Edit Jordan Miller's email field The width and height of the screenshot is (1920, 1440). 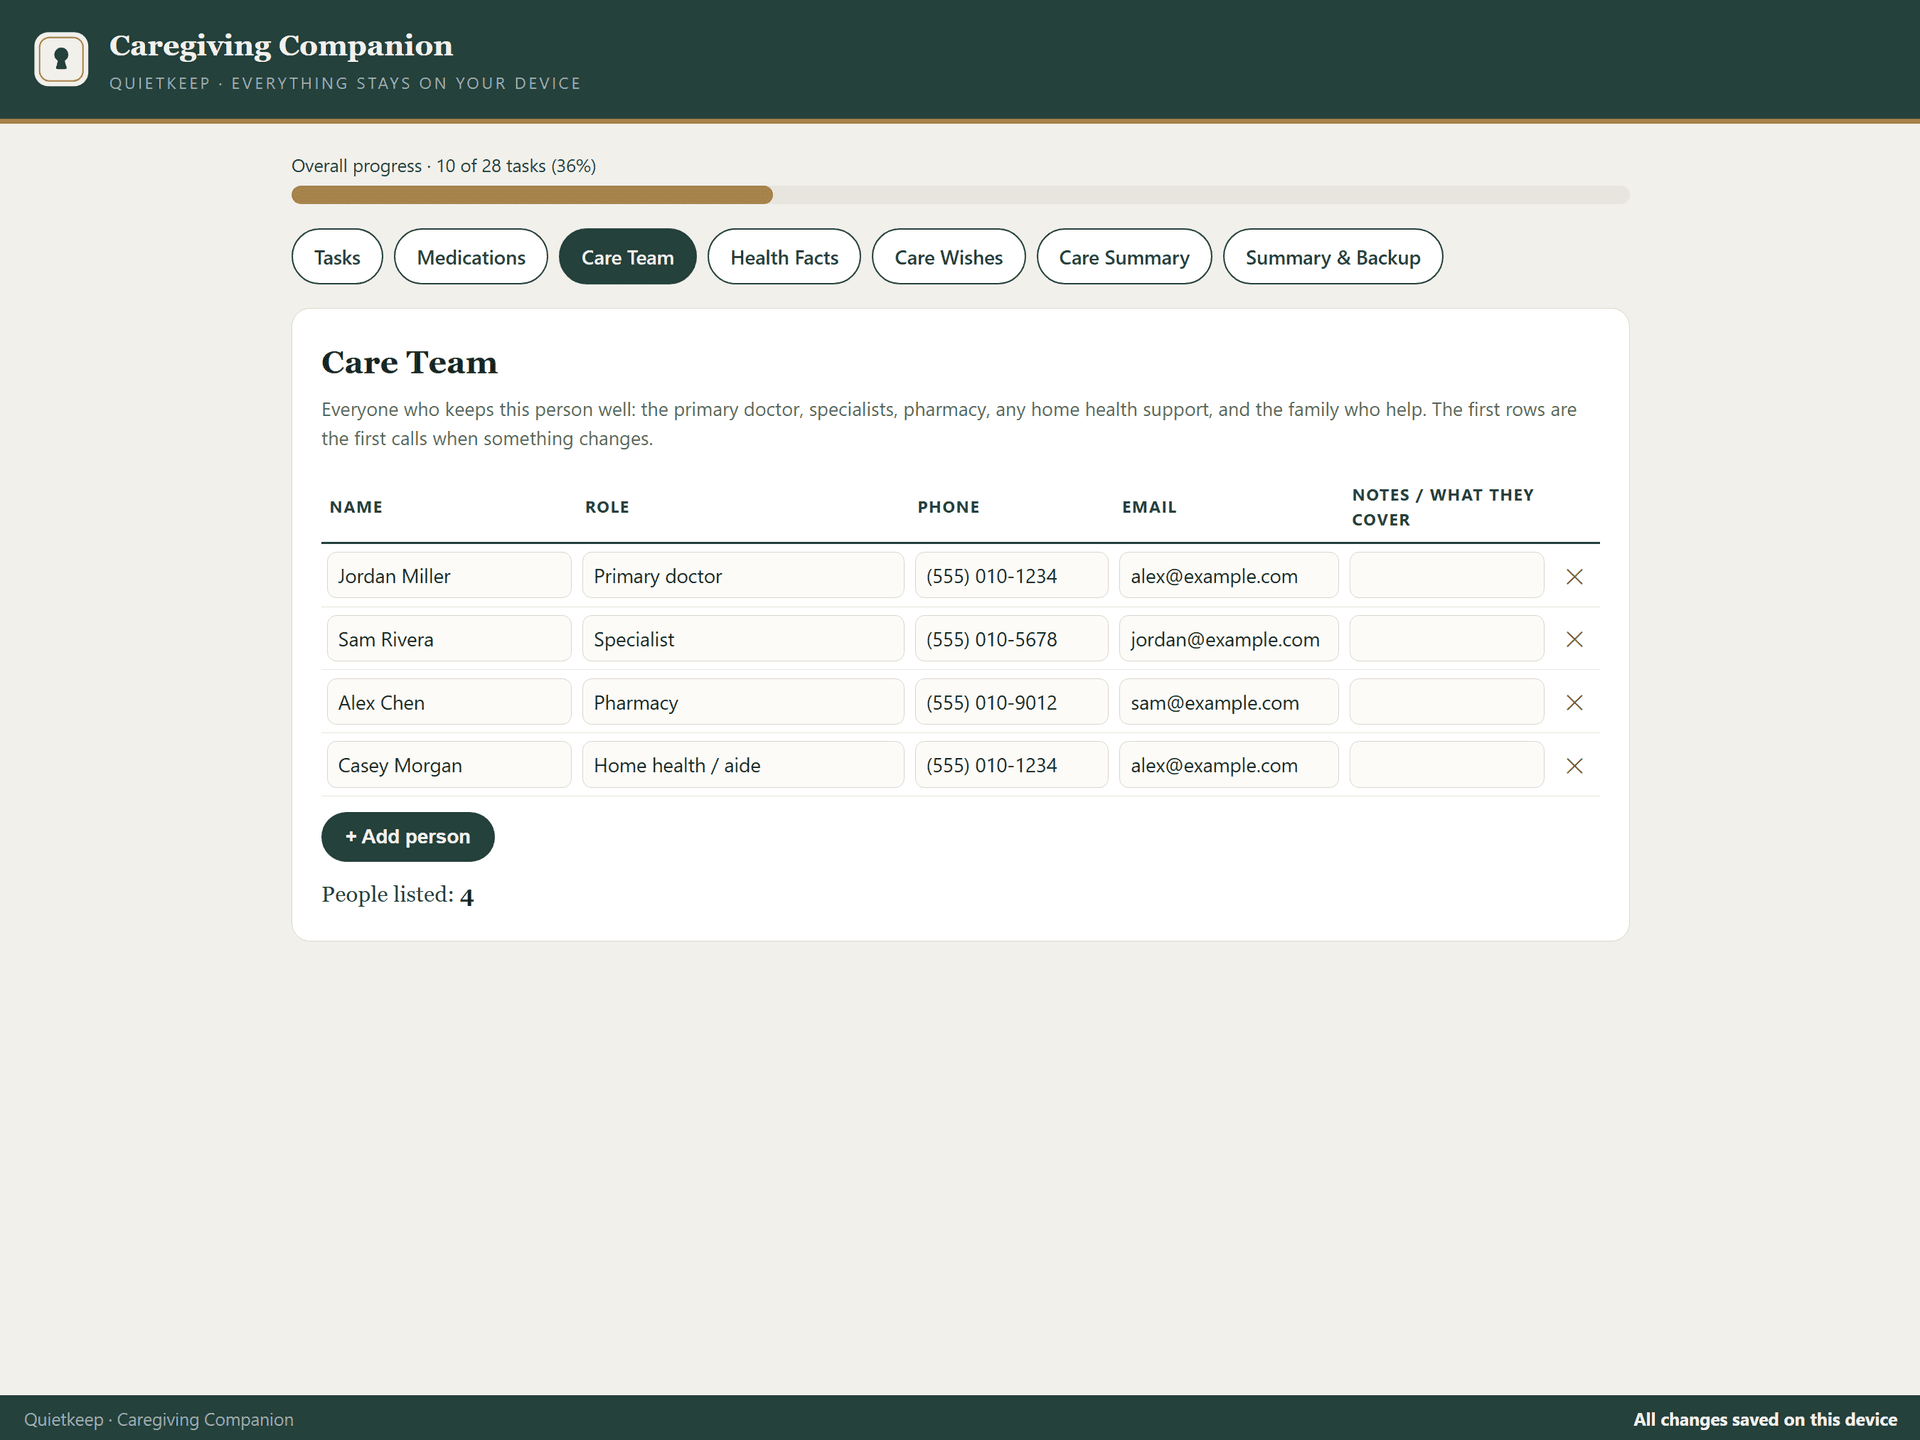coord(1229,576)
